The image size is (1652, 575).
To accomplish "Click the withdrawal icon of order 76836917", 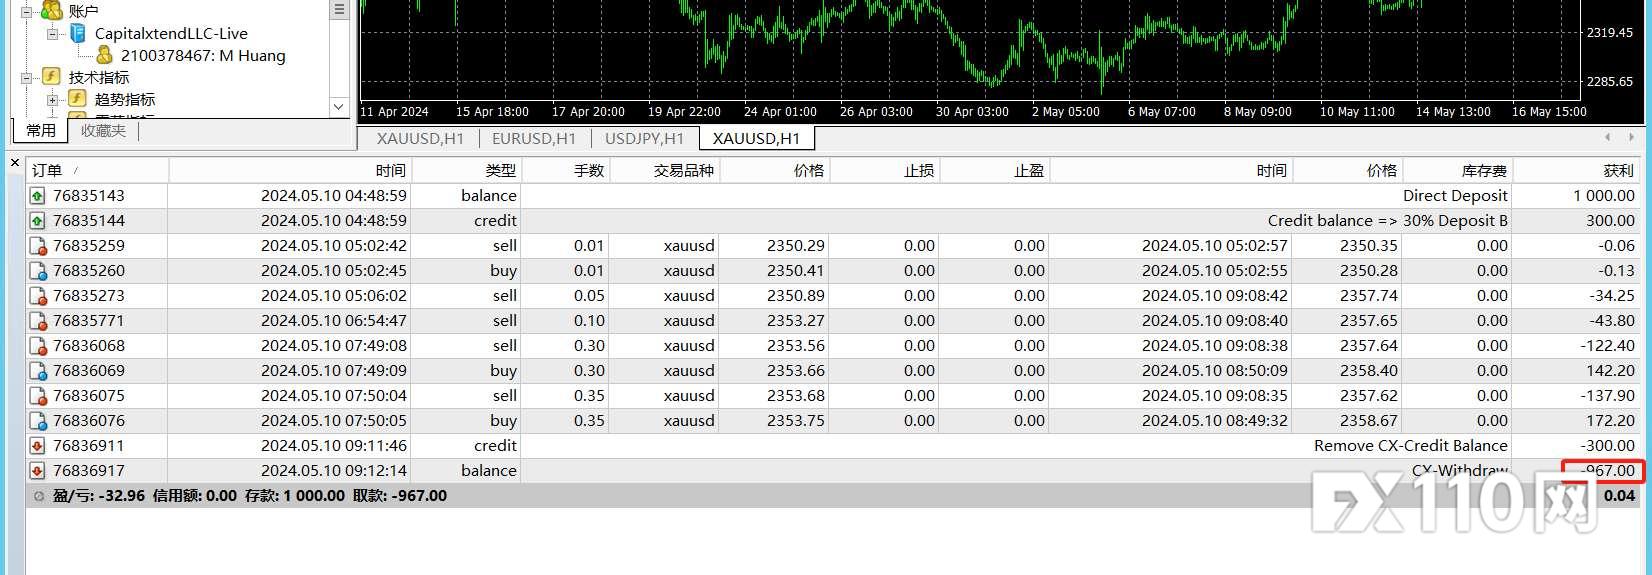I will click(x=38, y=471).
